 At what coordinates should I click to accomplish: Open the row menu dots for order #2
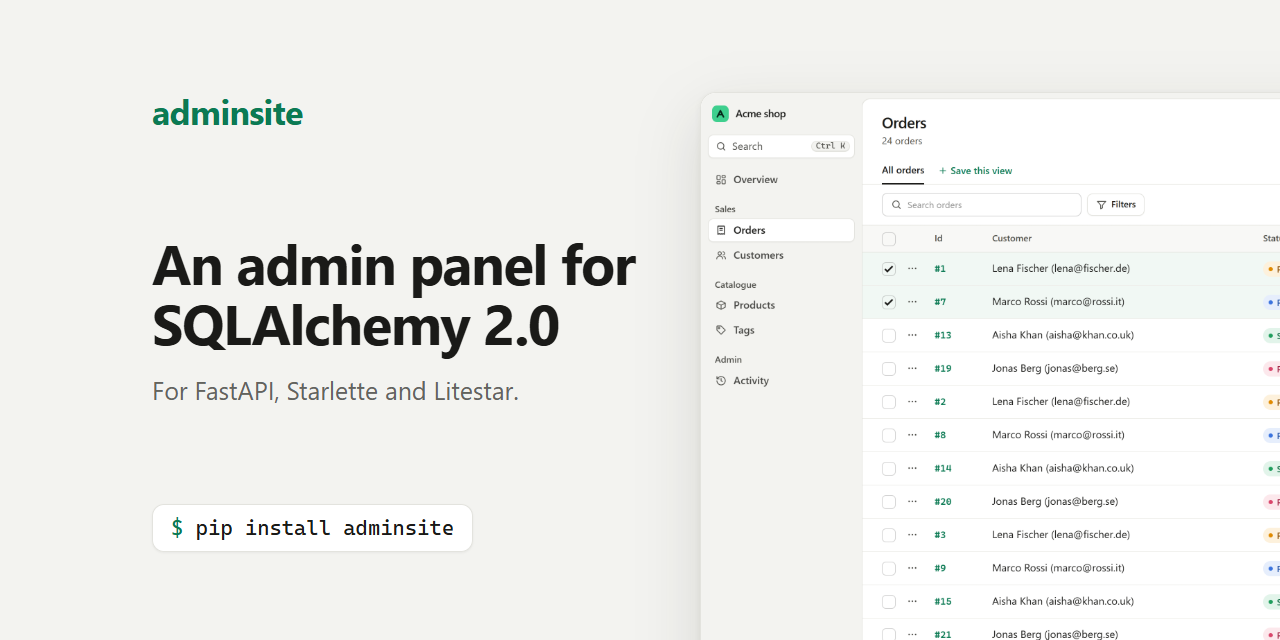[912, 402]
